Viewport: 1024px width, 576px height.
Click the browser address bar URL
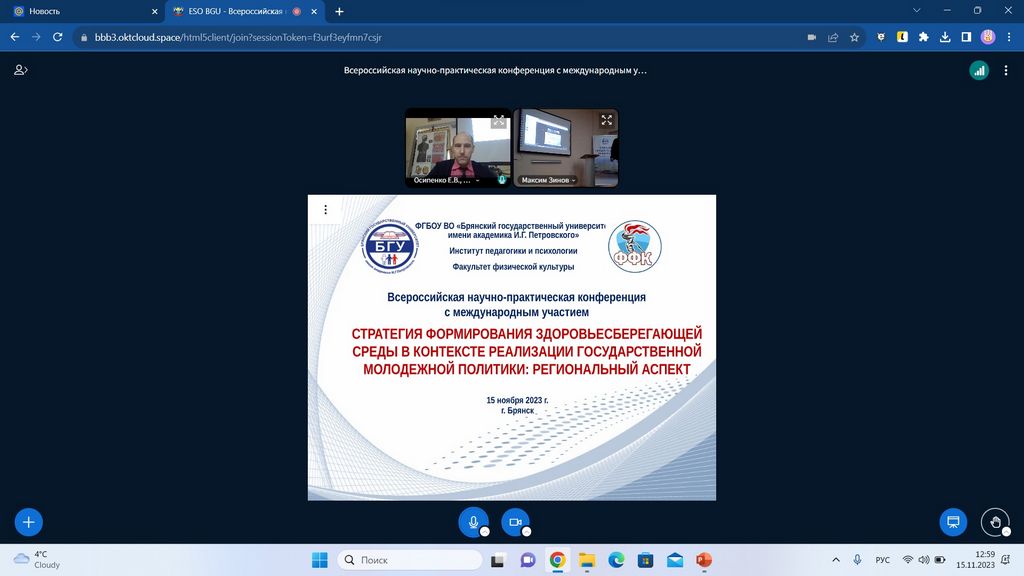[240, 37]
